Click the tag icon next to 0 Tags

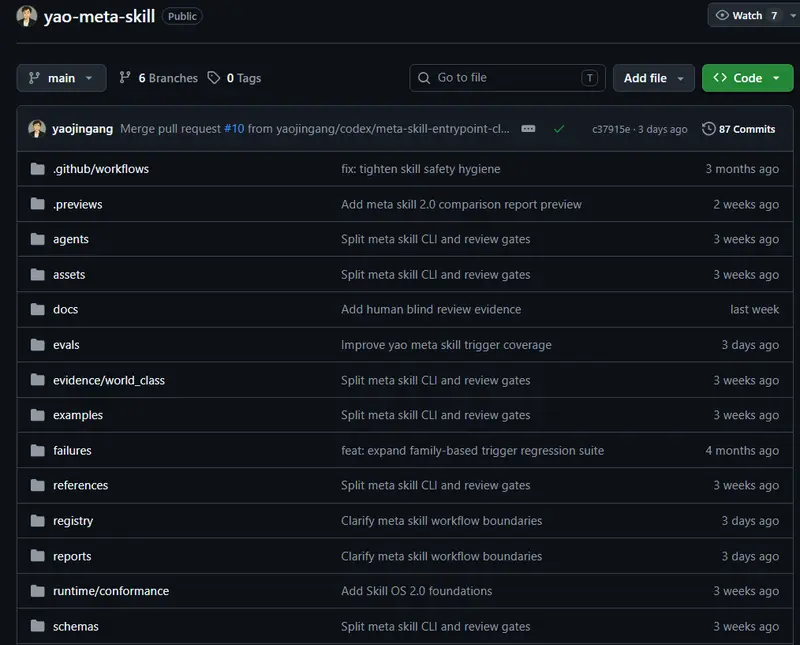[214, 78]
